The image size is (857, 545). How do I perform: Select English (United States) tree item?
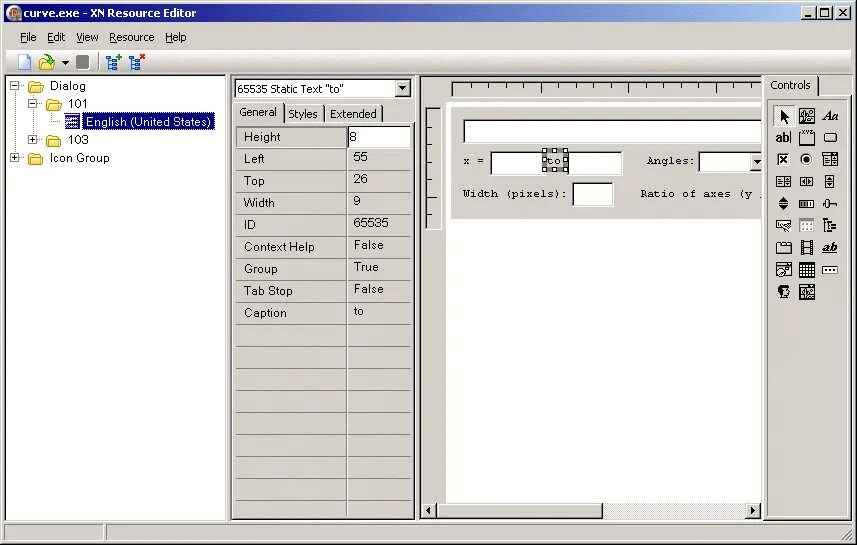tap(148, 121)
